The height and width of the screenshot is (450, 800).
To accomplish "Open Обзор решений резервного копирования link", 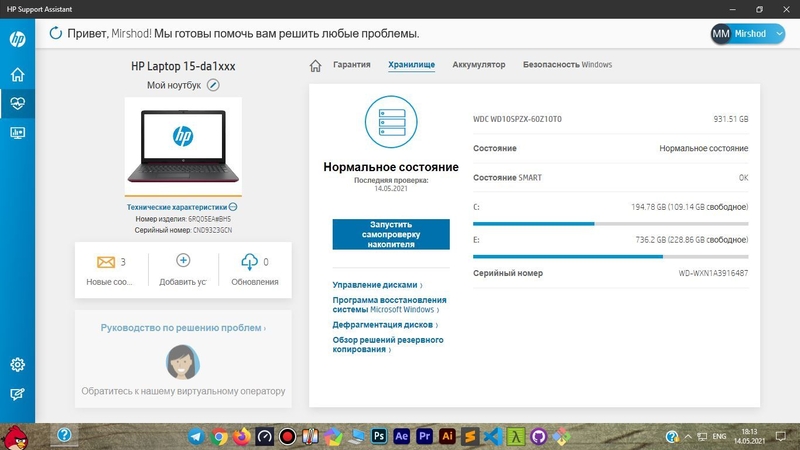I will 388,344.
